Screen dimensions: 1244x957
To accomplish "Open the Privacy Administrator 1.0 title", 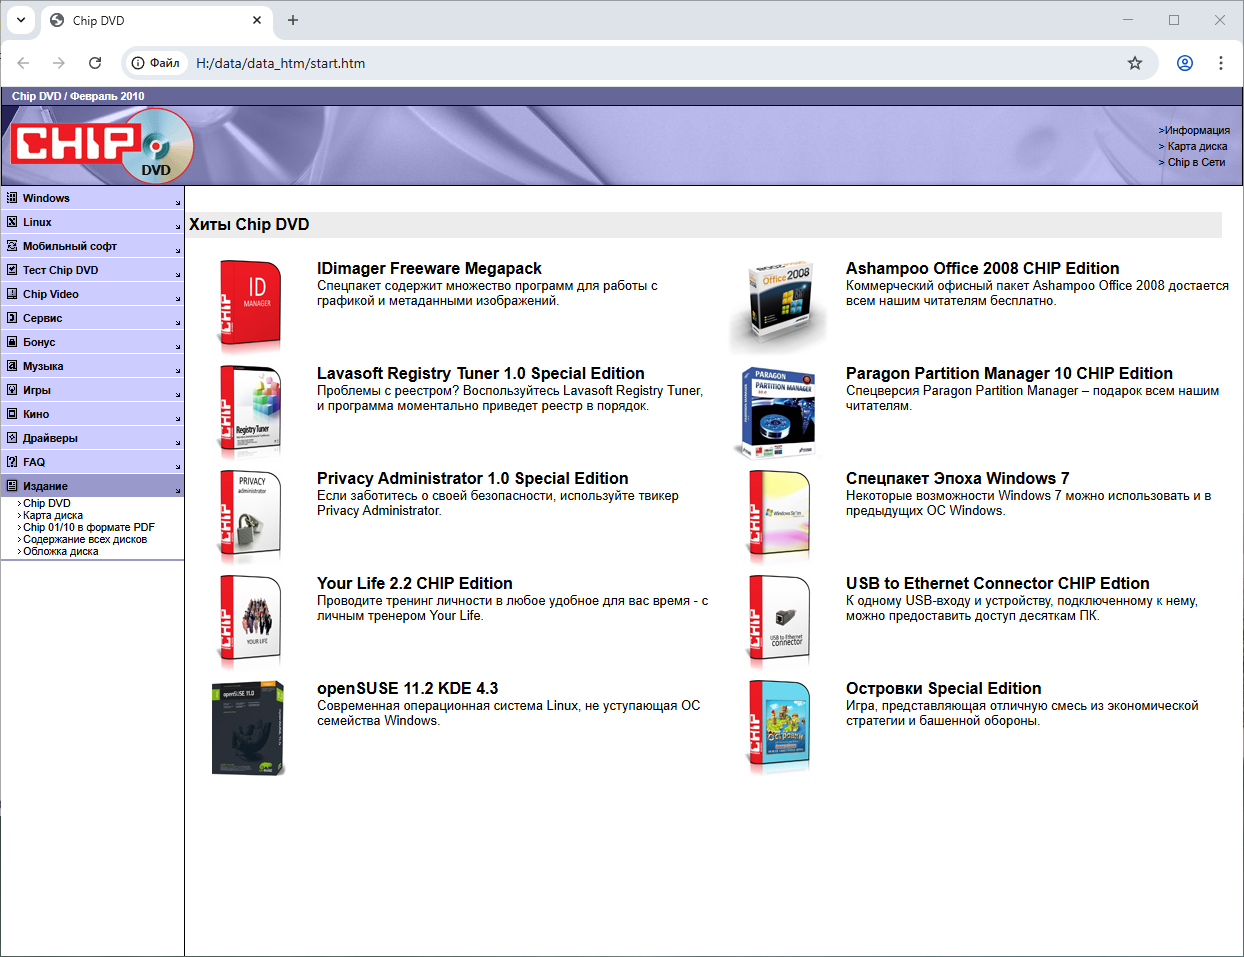I will [473, 478].
